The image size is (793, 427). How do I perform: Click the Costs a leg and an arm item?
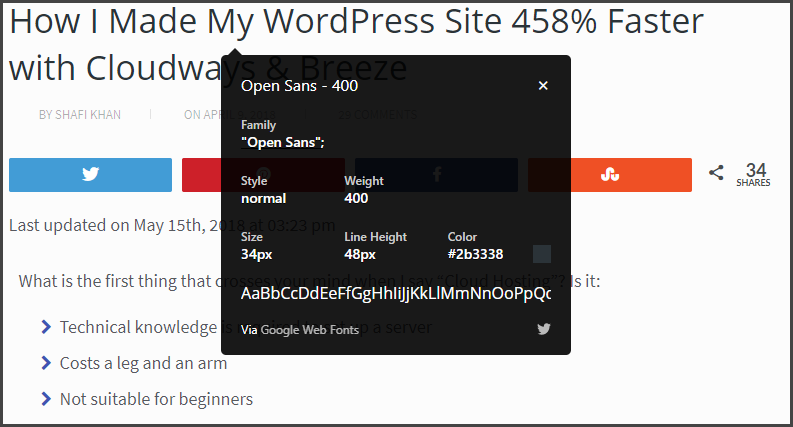coord(143,363)
